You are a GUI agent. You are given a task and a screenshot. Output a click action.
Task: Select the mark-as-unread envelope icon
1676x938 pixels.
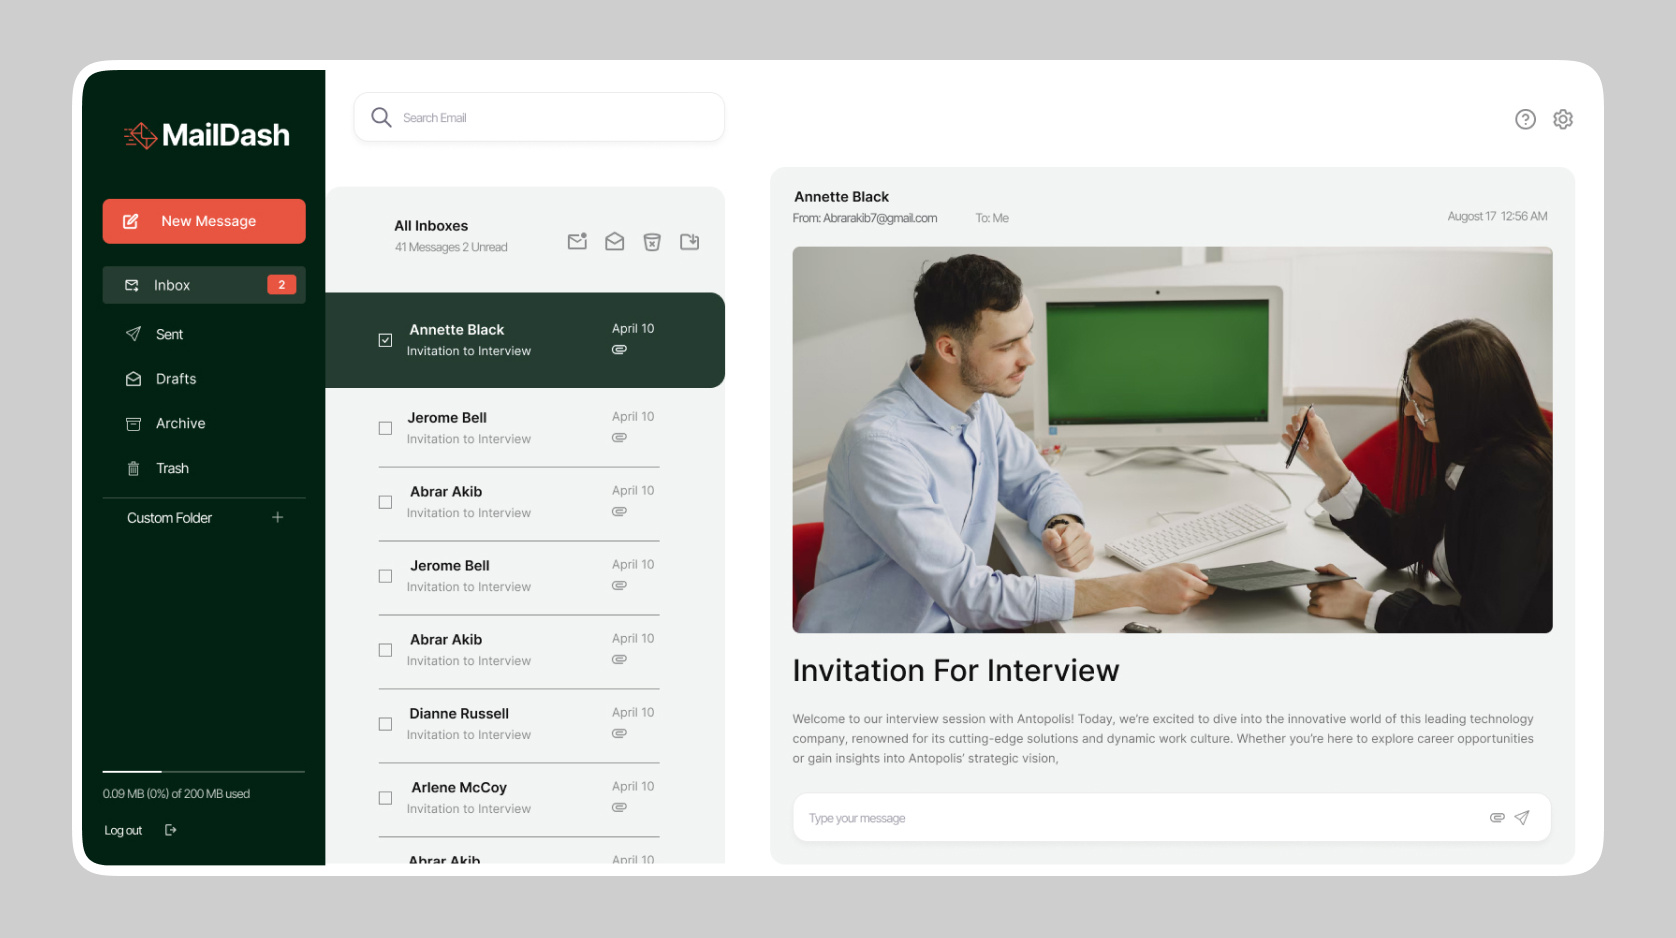[577, 241]
